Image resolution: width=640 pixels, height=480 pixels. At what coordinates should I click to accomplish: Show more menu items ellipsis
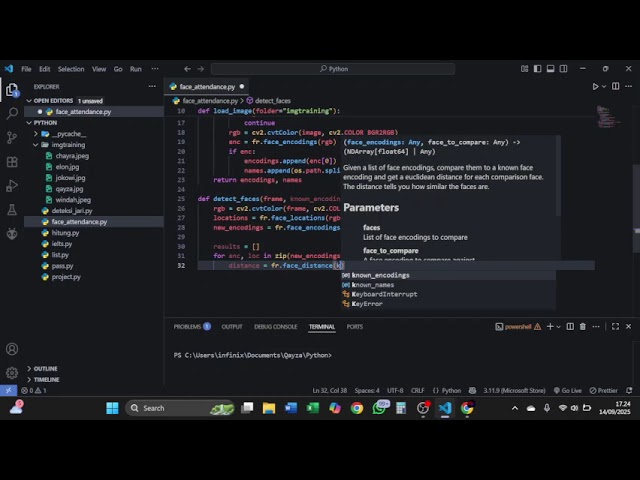point(155,69)
